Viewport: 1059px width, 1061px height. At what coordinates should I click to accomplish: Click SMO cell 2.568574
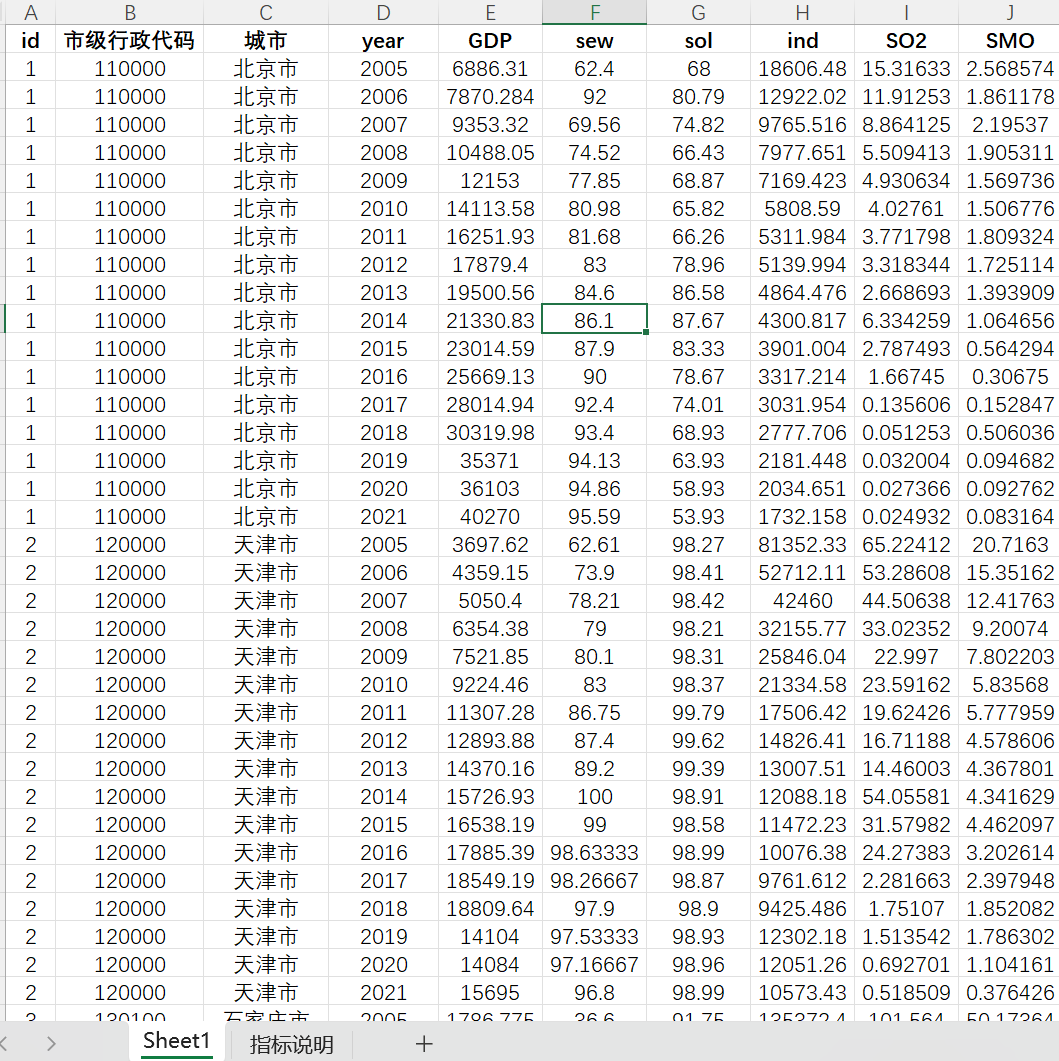(1009, 68)
